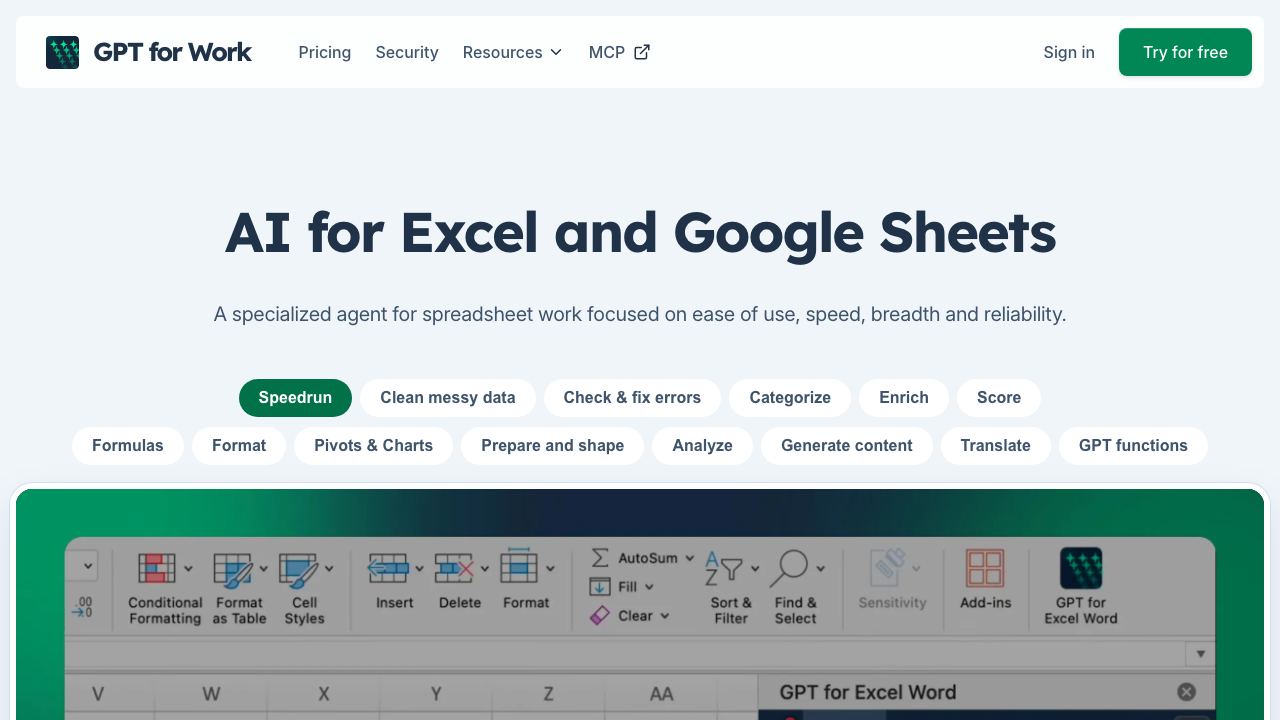Image resolution: width=1280 pixels, height=720 pixels.
Task: Click the Sensitivity icon
Action: point(888,567)
